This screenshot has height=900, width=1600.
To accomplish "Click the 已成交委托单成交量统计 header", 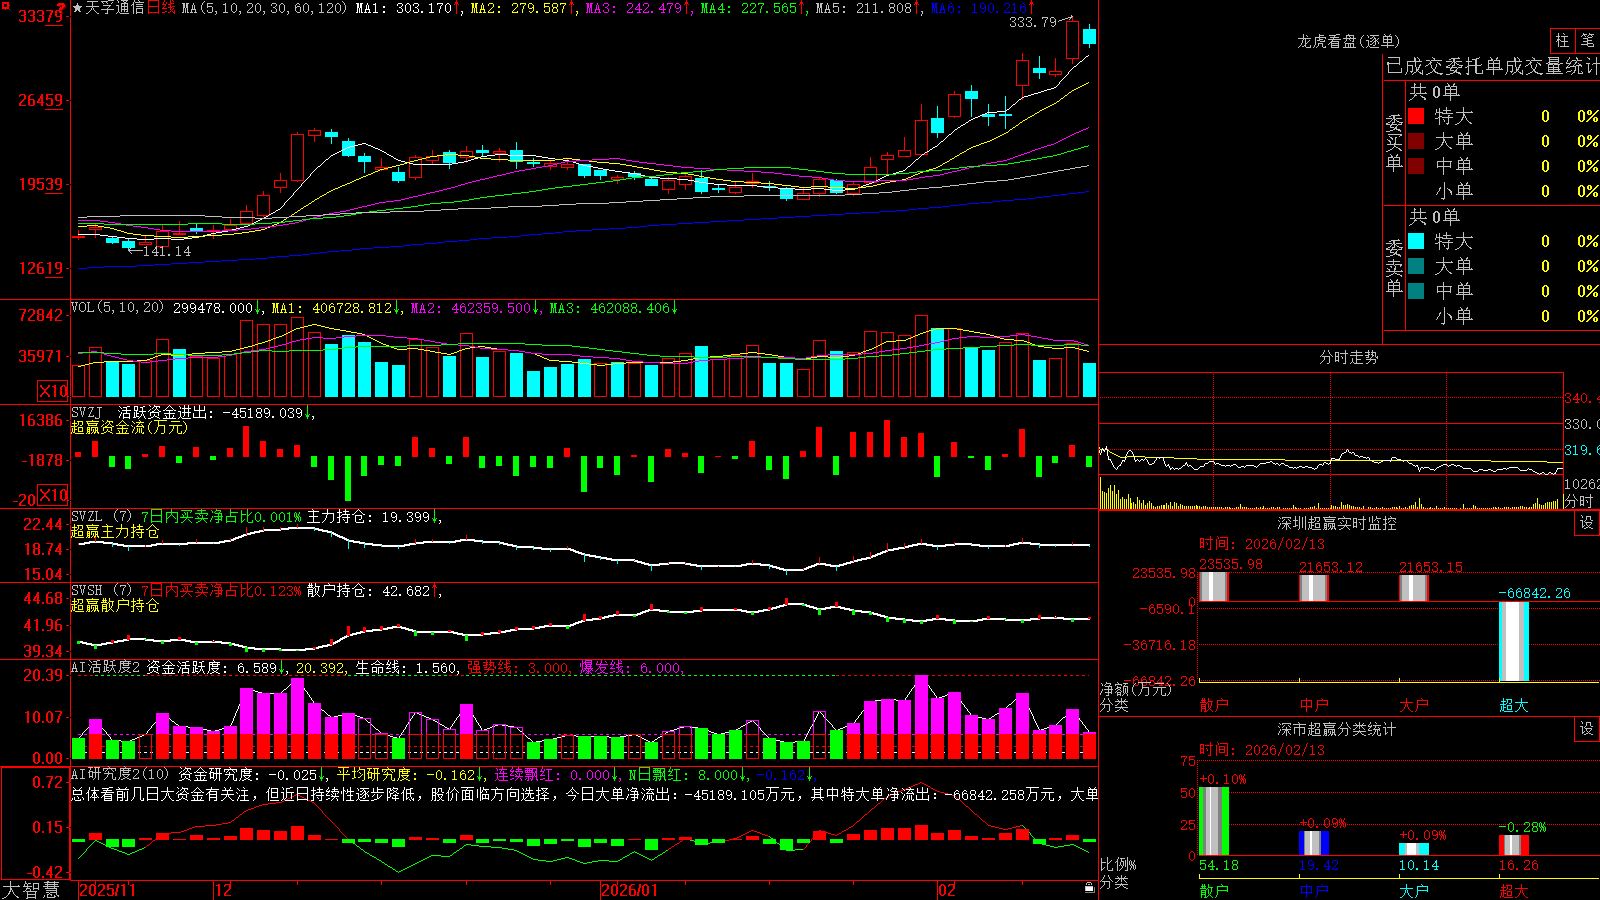I will pyautogui.click(x=1492, y=66).
